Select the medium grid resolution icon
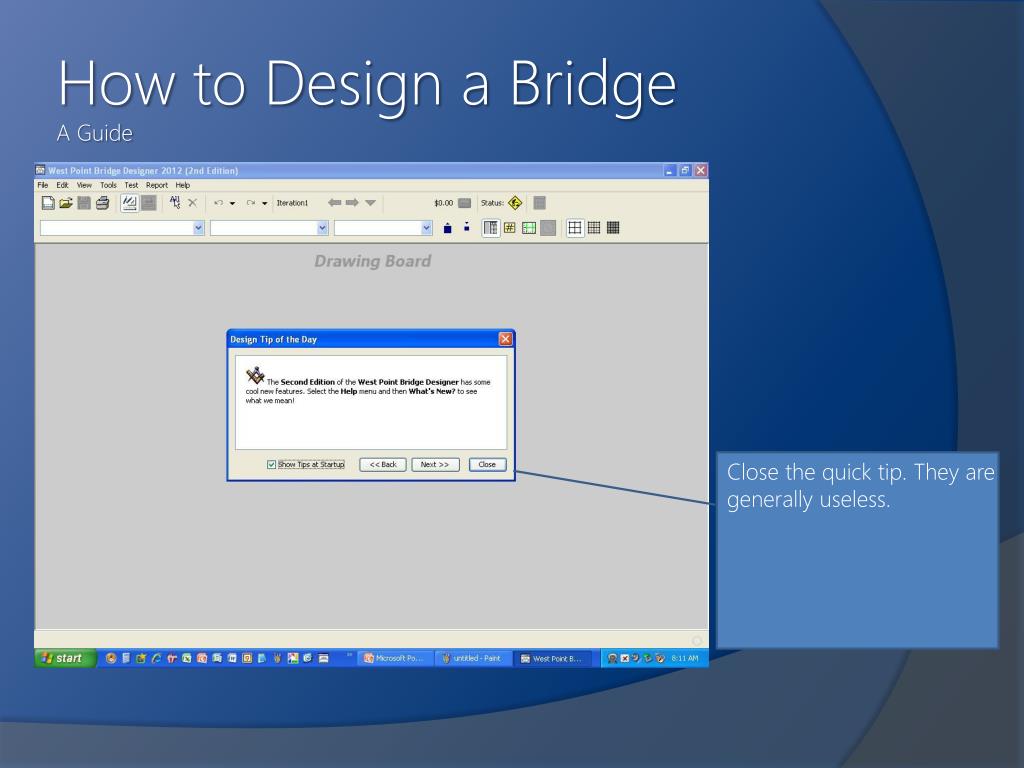The image size is (1024, 768). [x=594, y=228]
